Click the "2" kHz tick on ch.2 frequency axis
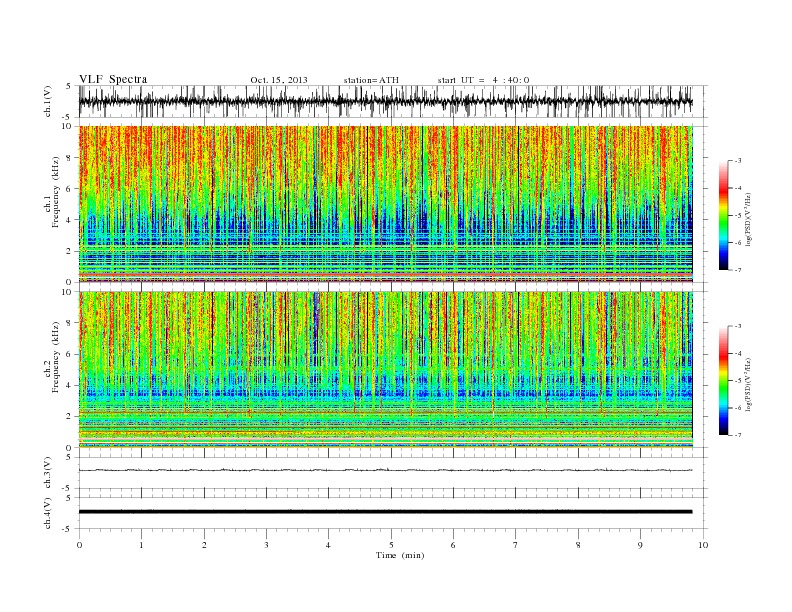Screen dimensions: 792x612 [x=69, y=417]
